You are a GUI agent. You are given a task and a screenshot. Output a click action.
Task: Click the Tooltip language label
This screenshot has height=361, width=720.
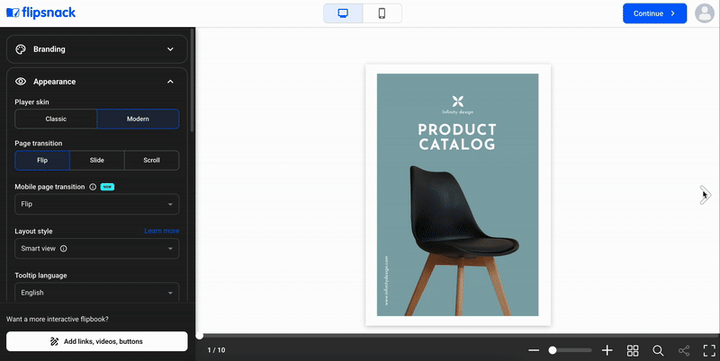tap(41, 276)
